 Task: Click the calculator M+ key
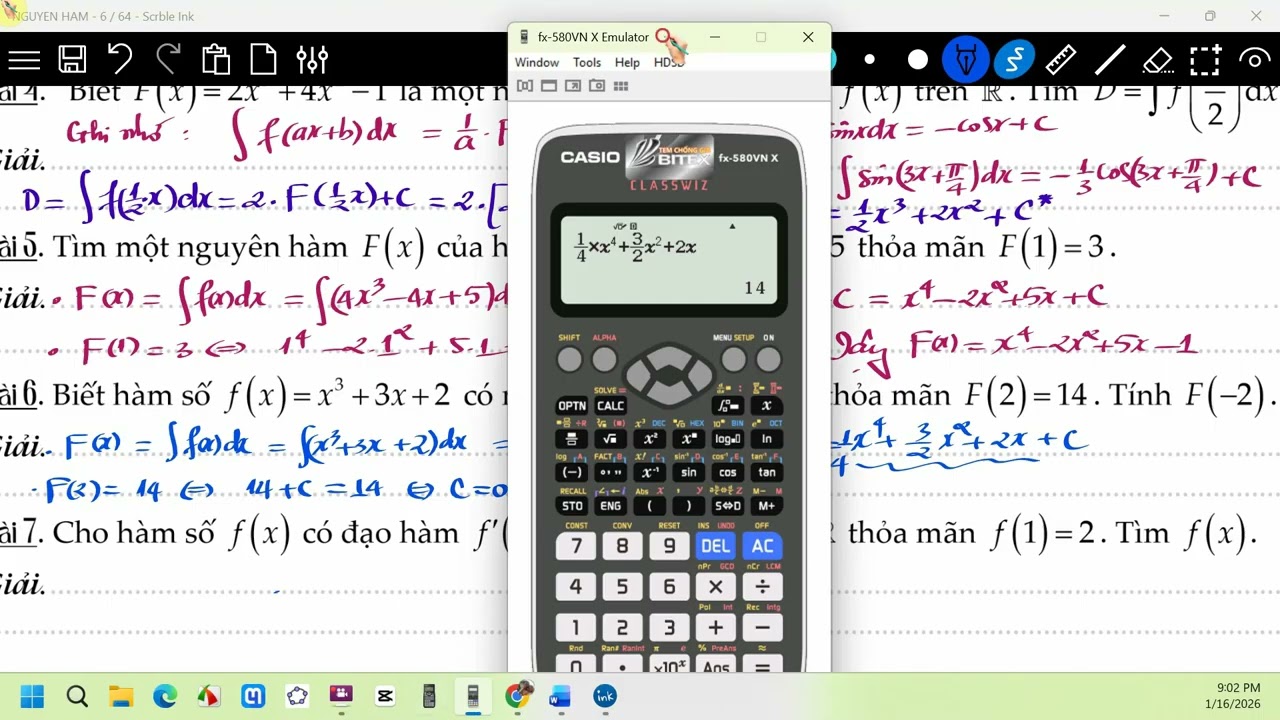tap(767, 505)
